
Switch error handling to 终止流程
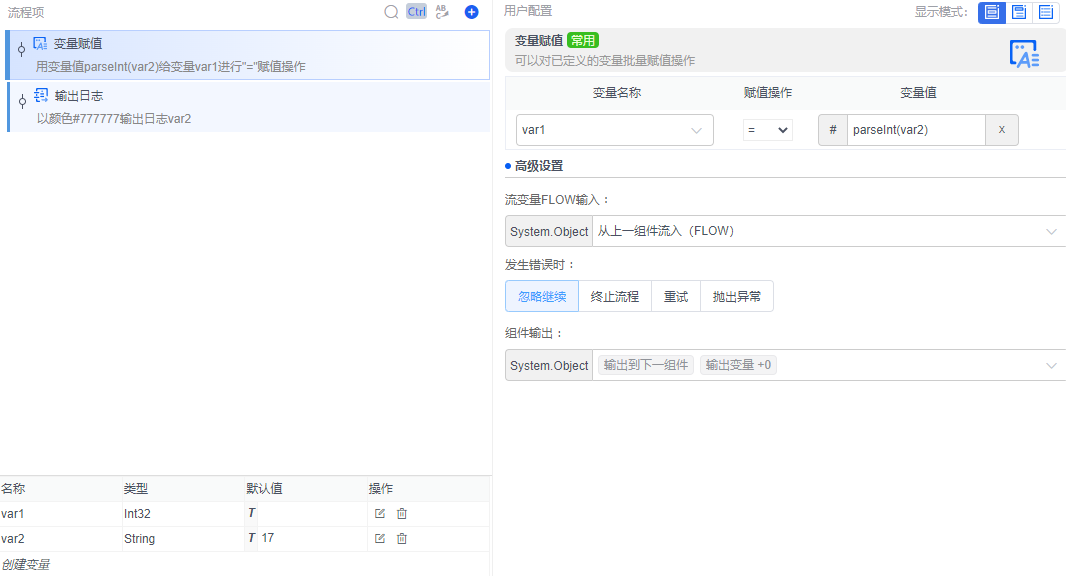[614, 296]
